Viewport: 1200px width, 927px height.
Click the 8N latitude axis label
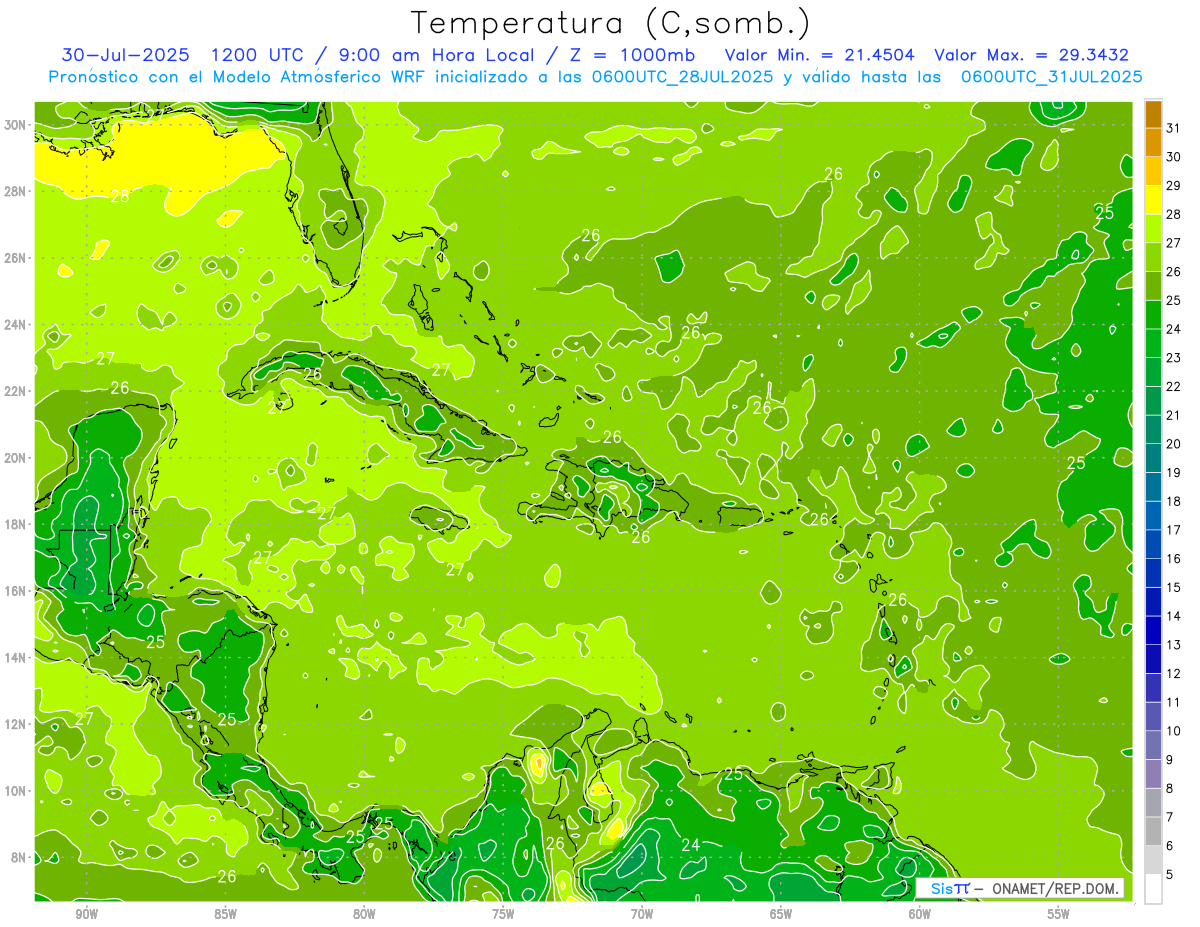(x=20, y=857)
